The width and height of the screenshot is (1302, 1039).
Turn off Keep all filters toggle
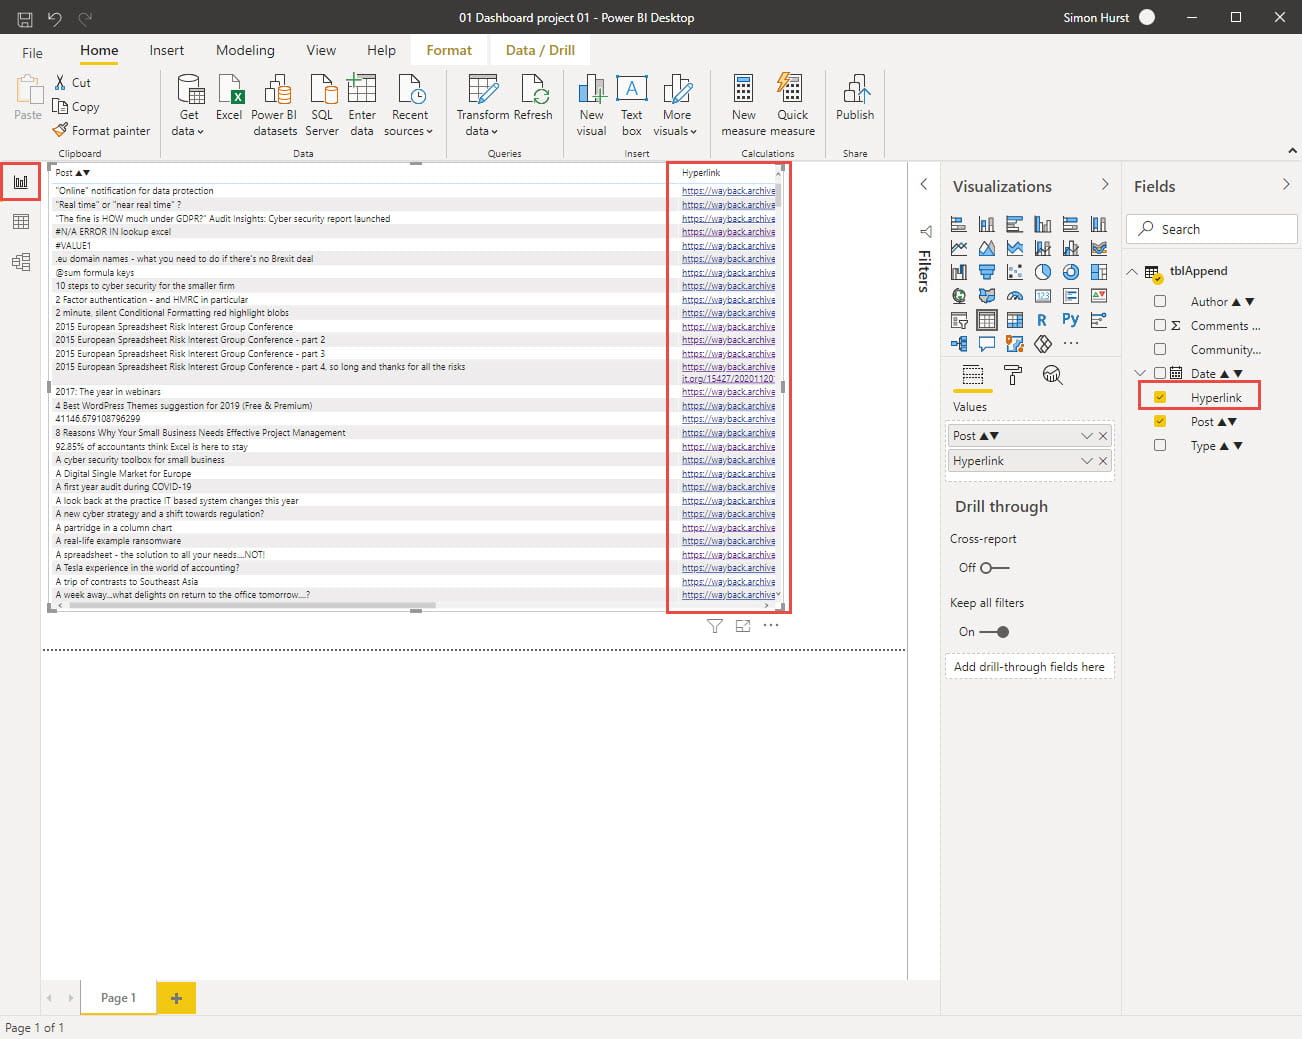click(x=995, y=632)
